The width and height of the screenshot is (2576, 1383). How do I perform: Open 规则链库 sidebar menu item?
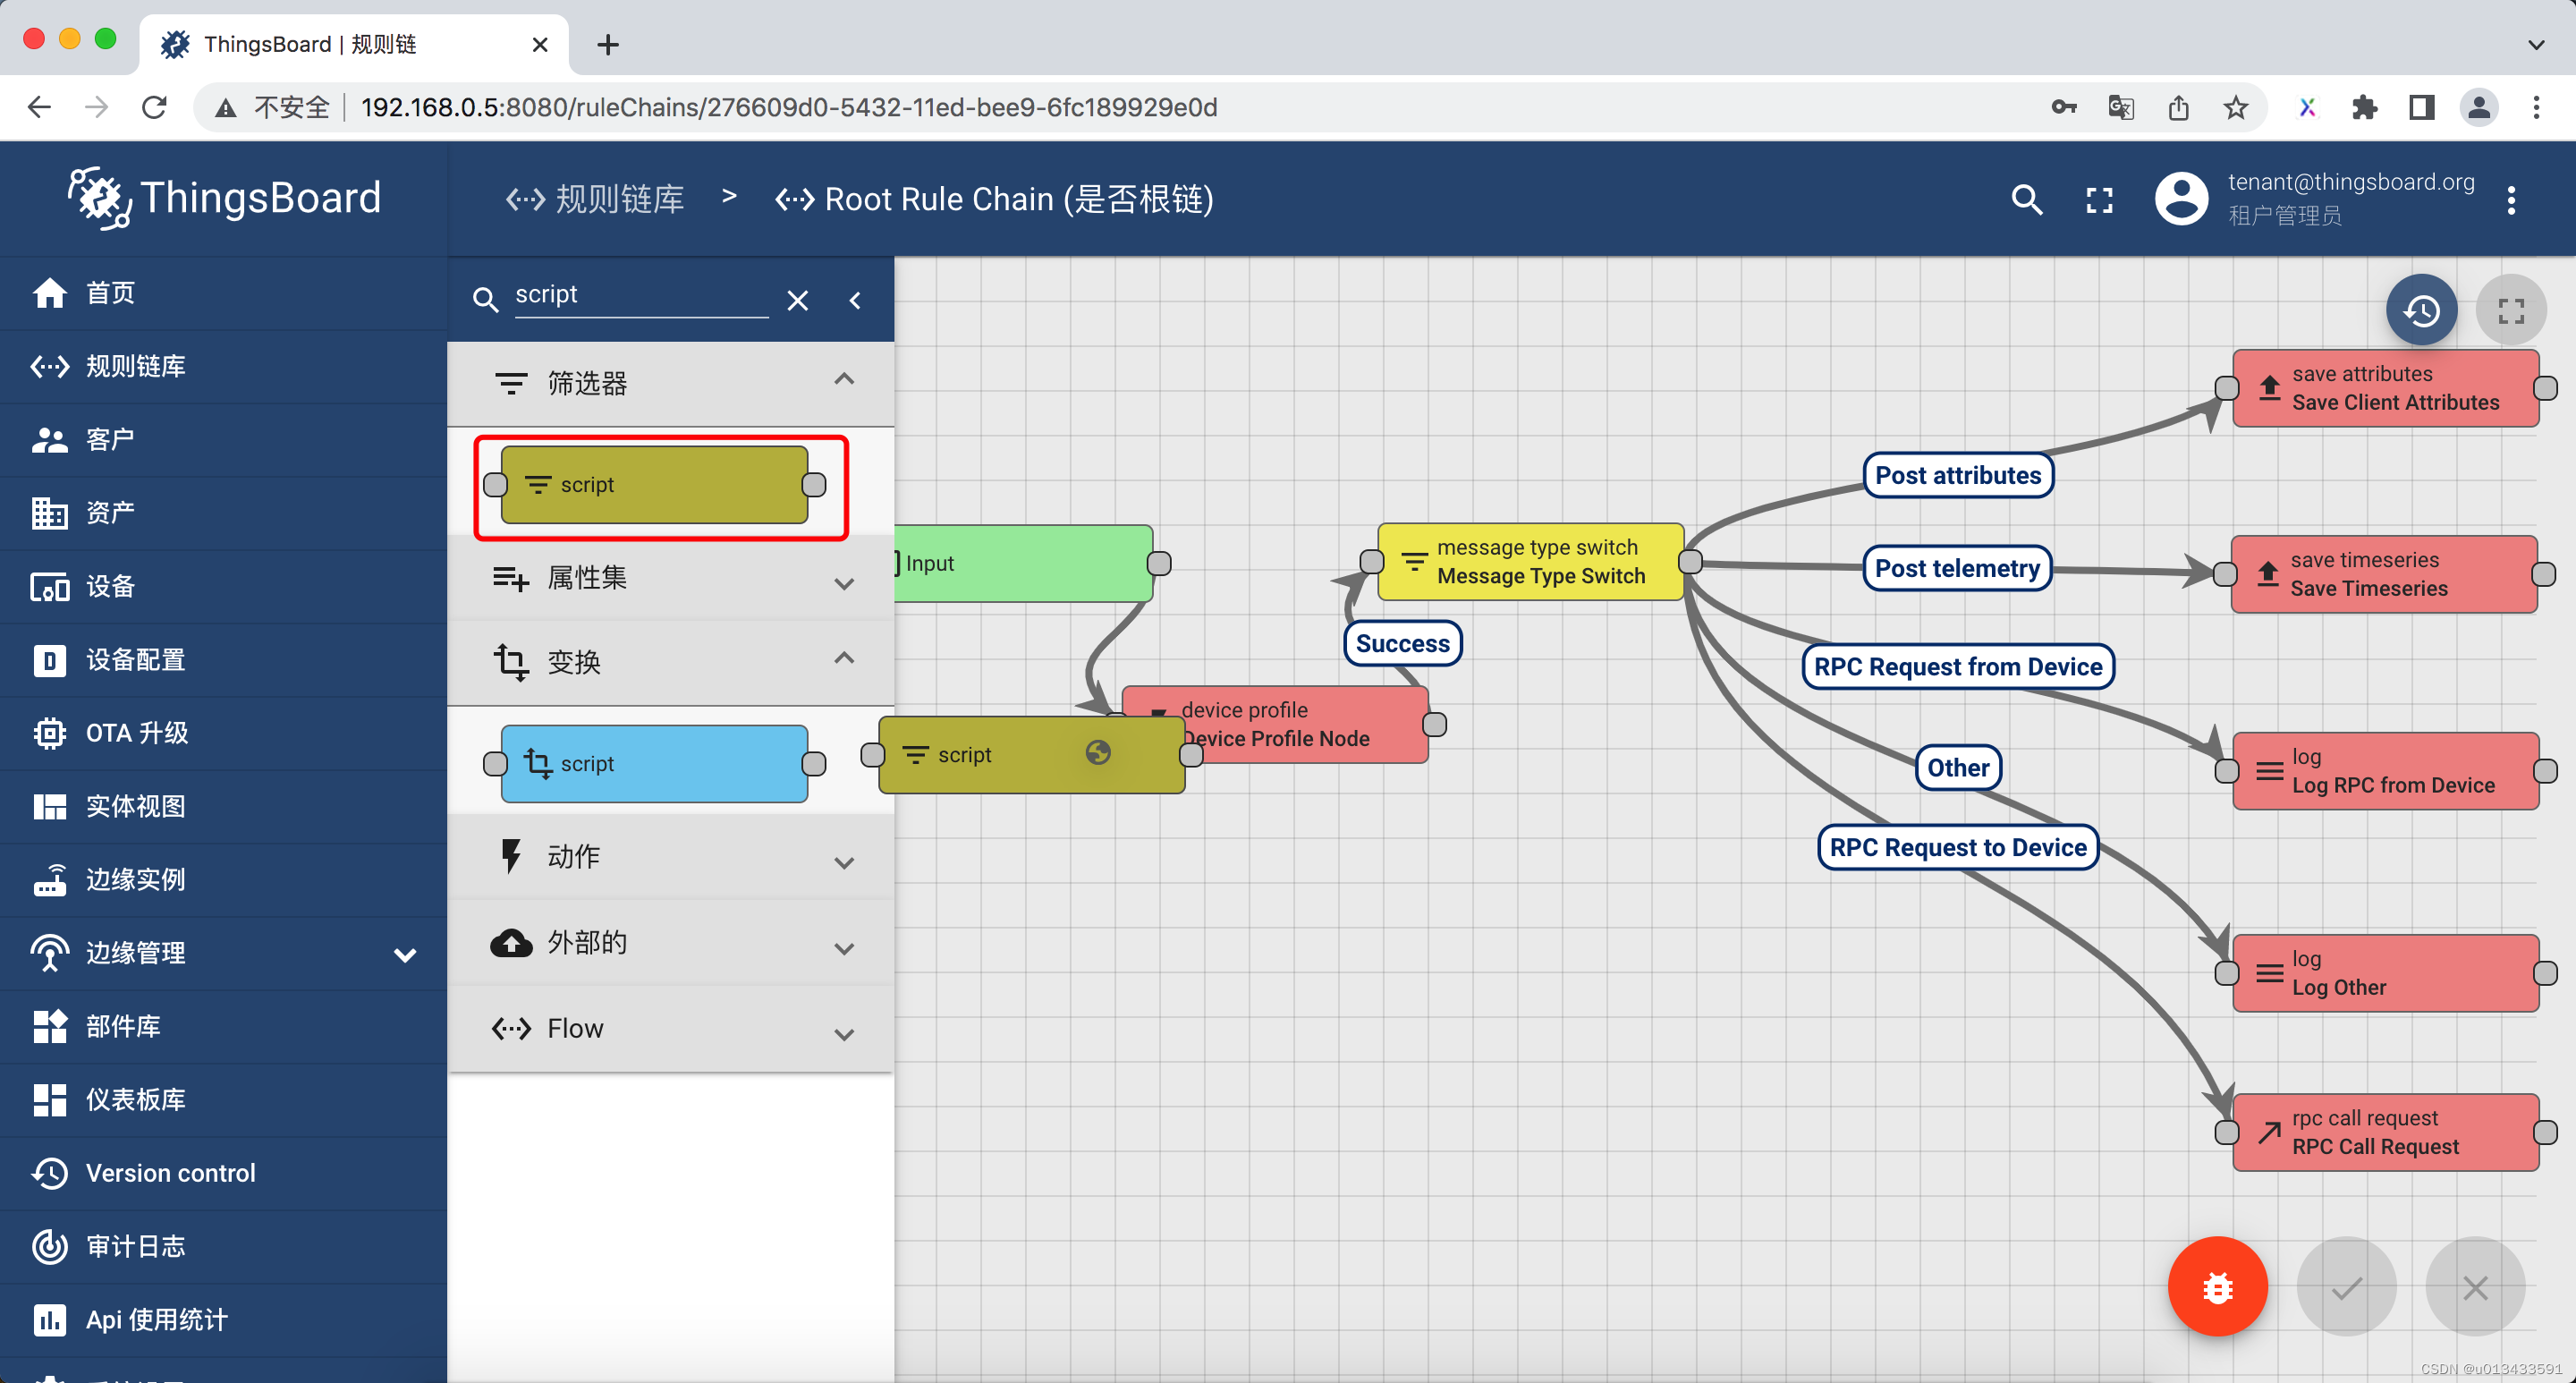pos(223,367)
